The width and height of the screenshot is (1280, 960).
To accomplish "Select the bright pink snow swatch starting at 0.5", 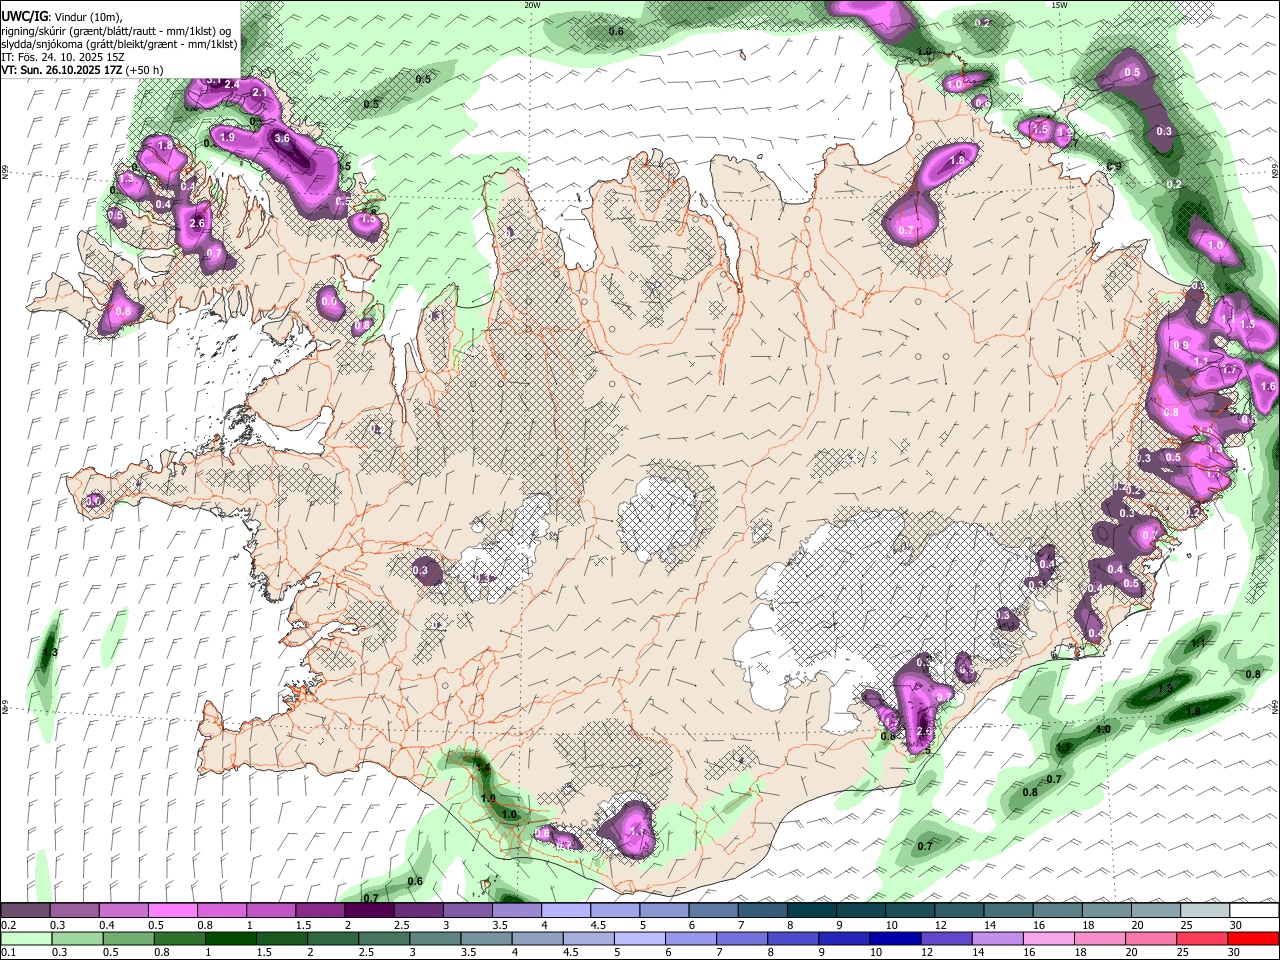I will (x=172, y=911).
